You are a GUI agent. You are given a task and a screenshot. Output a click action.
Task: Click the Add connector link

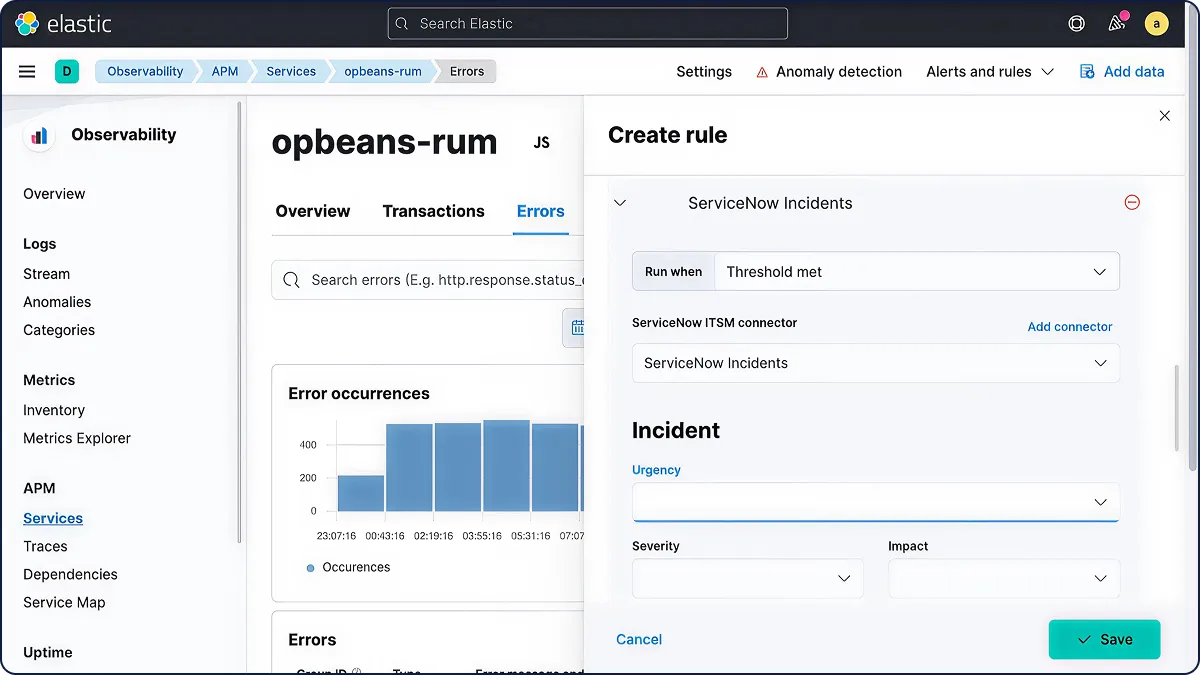click(x=1069, y=327)
